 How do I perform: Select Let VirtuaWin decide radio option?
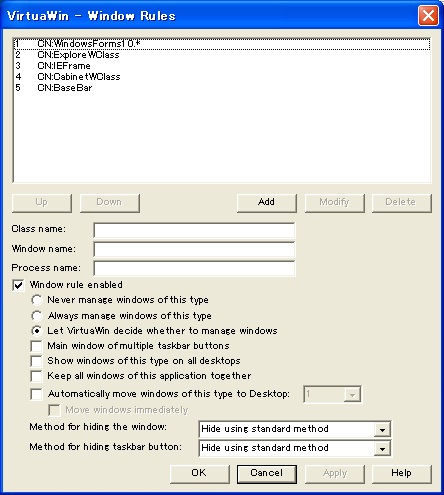pyautogui.click(x=37, y=331)
